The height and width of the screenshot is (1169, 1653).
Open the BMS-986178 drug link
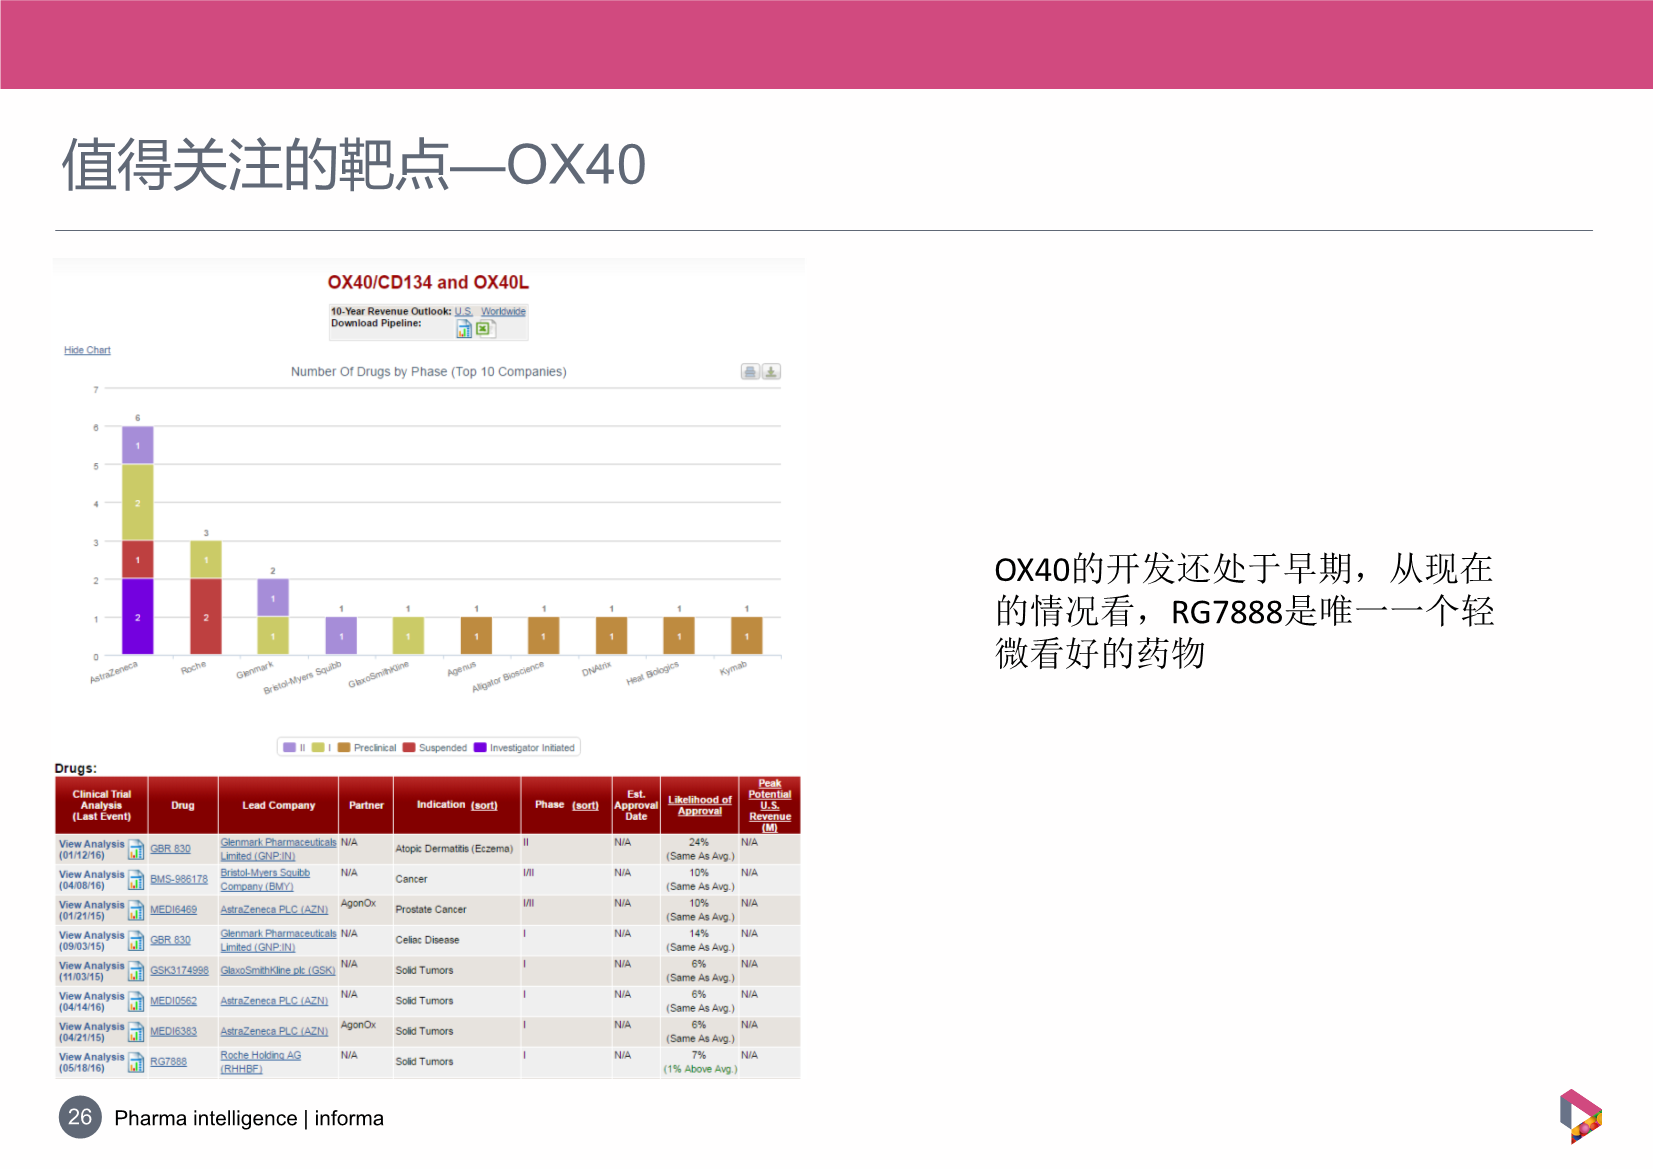click(179, 880)
